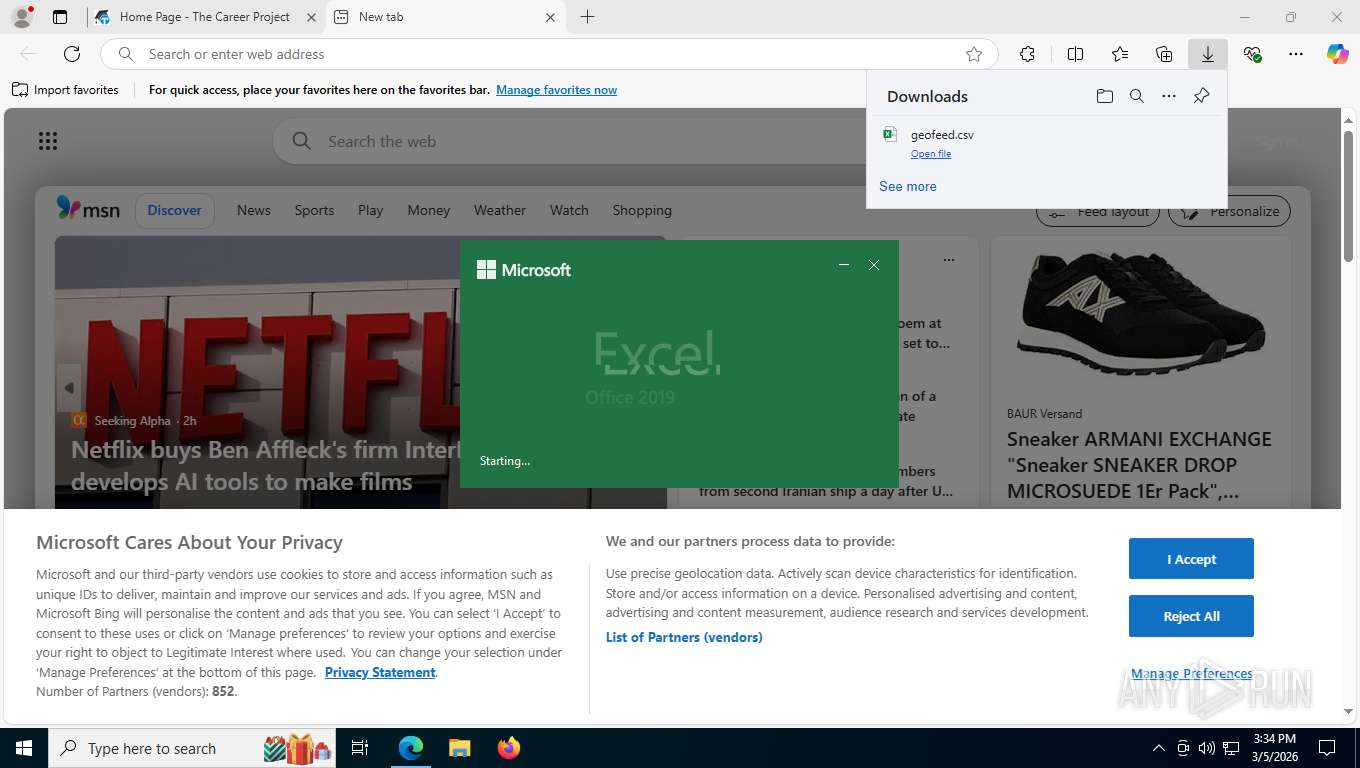Pin the Downloads panel
The image size is (1360, 768).
pos(1201,96)
